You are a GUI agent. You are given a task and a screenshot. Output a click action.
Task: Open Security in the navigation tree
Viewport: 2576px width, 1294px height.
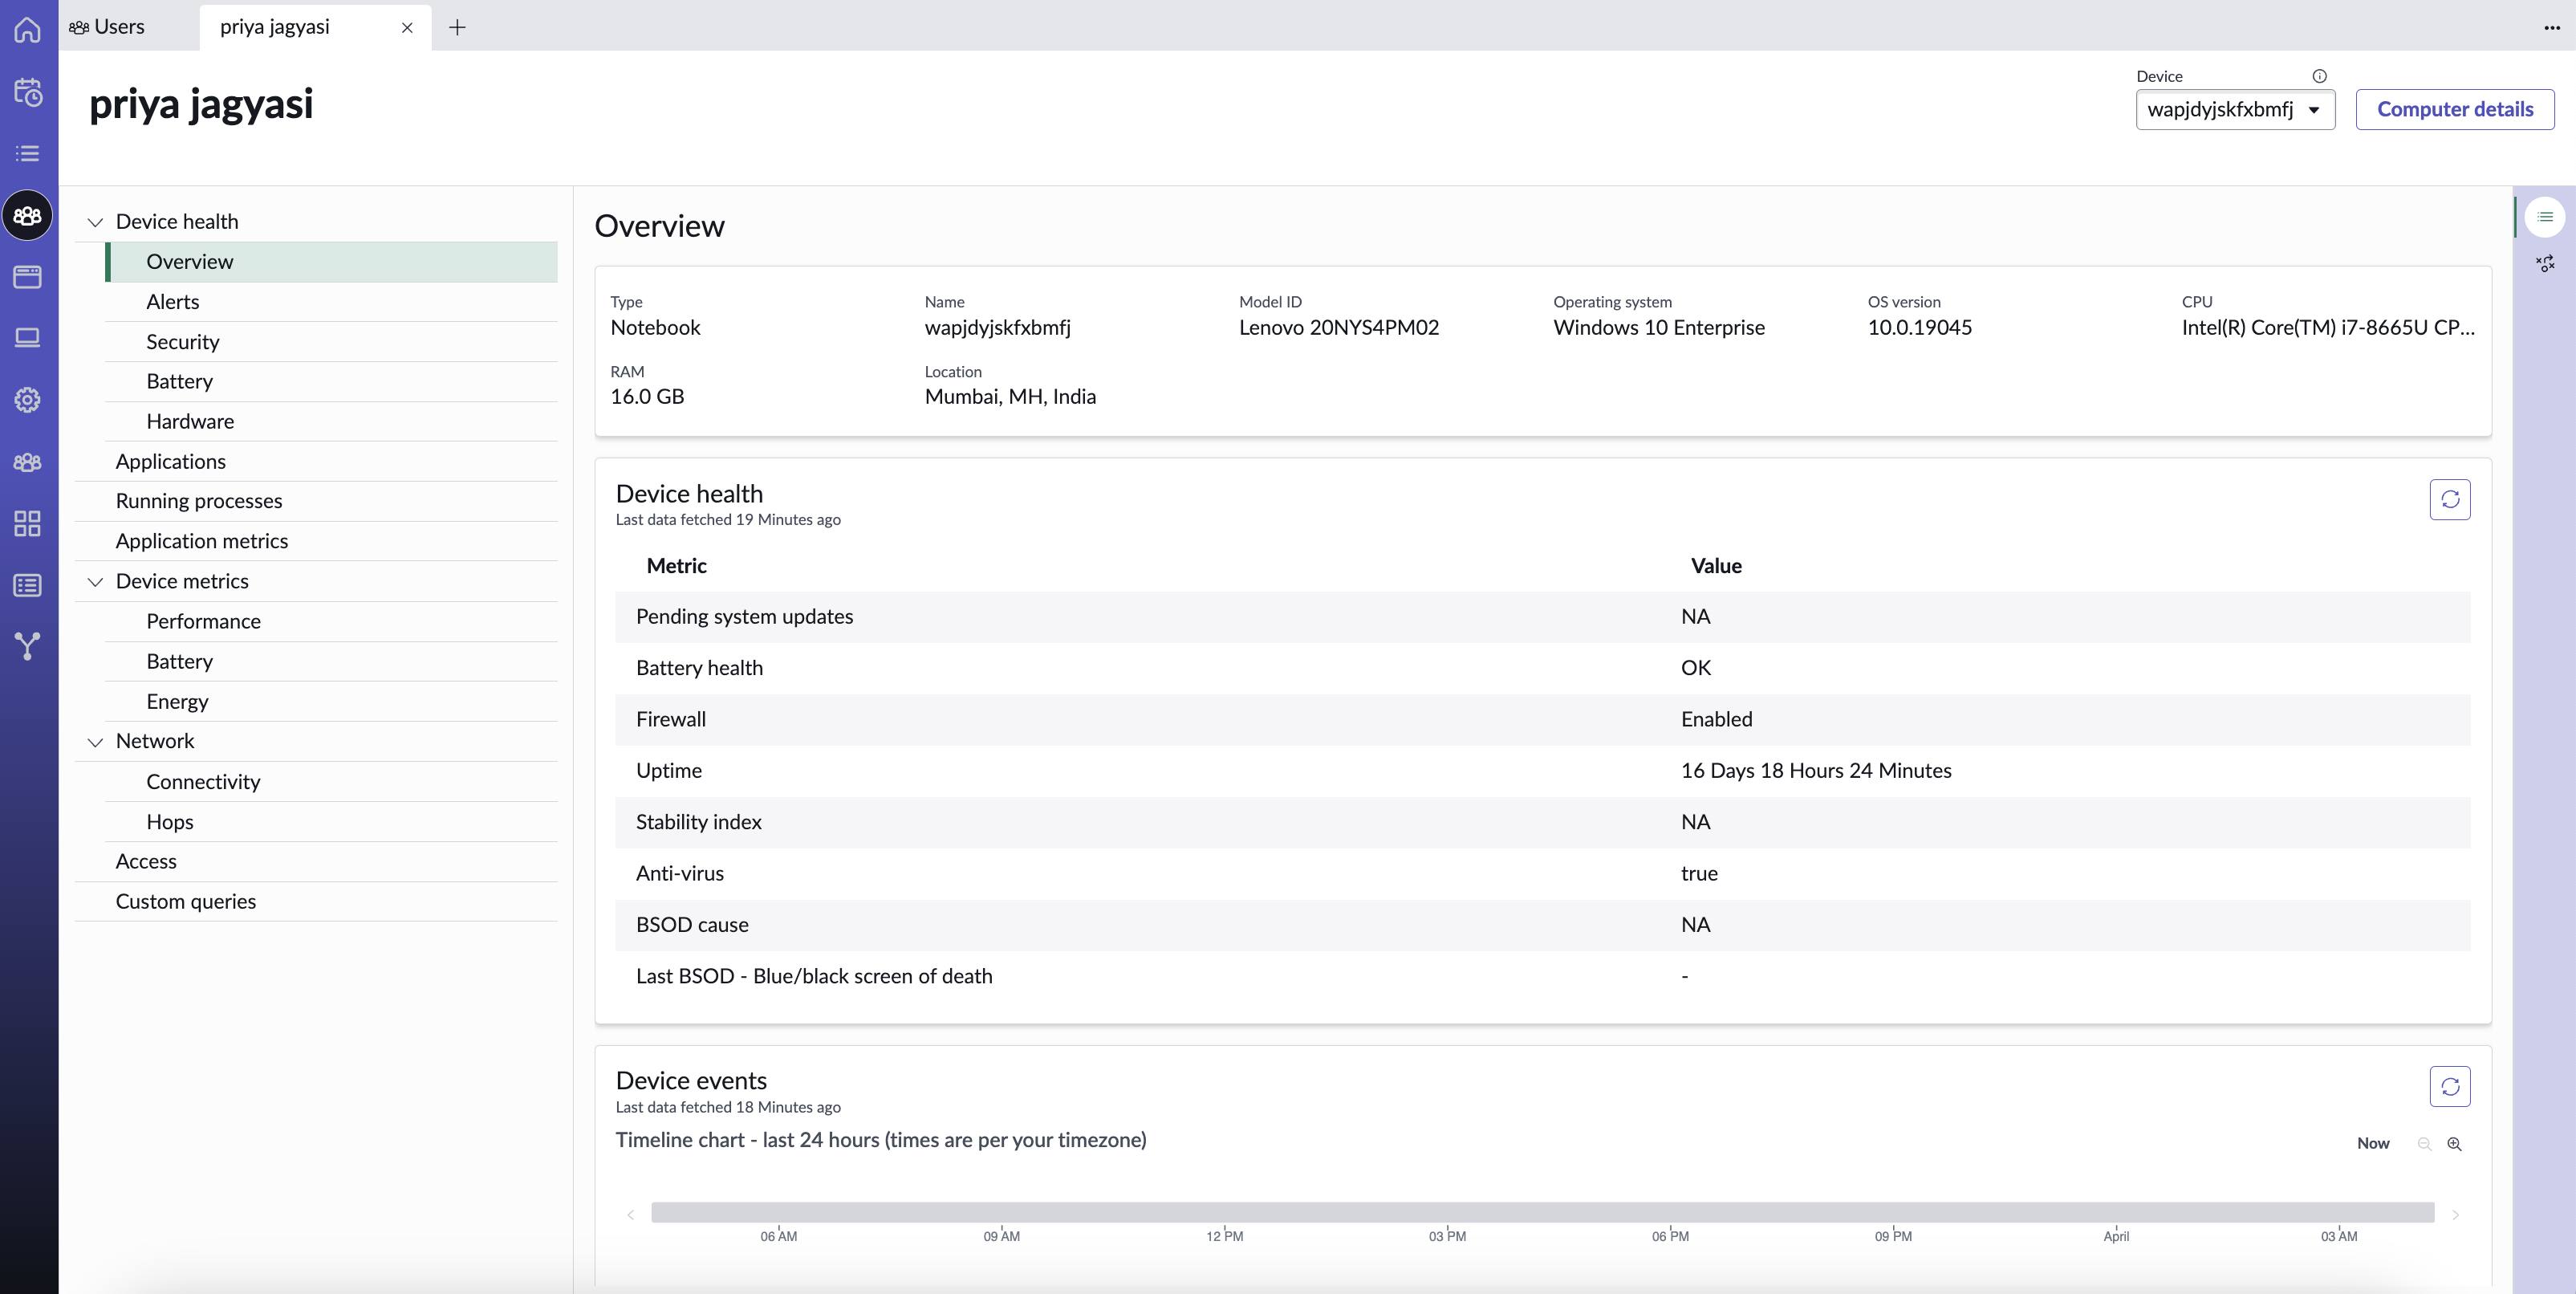tap(331, 342)
